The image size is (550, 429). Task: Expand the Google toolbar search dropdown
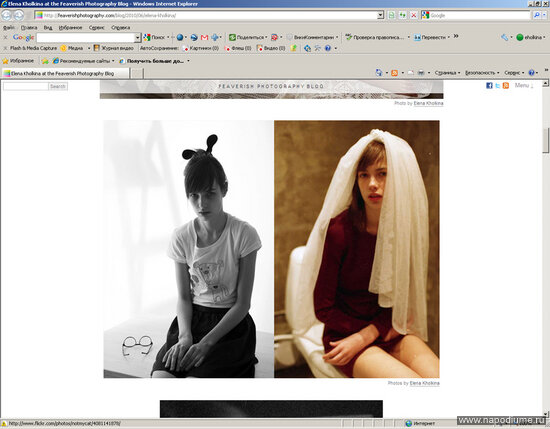click(x=138, y=37)
